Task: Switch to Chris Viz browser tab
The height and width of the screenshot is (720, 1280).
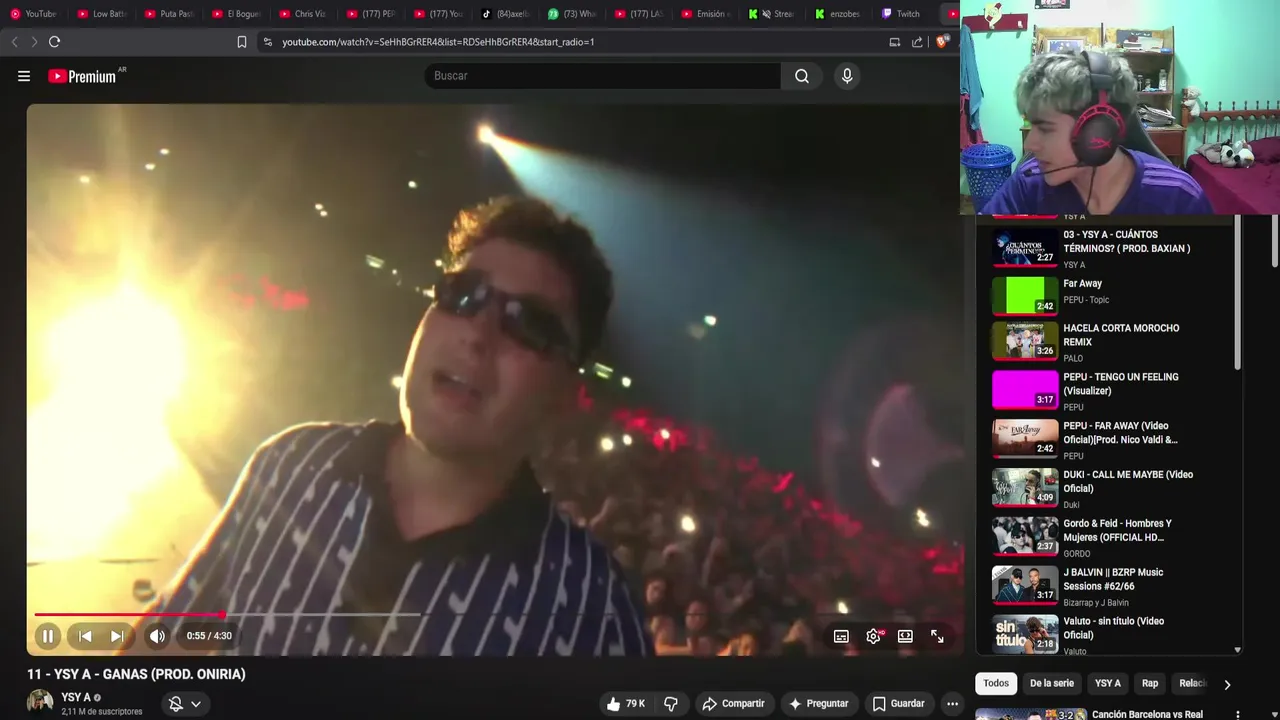Action: coord(303,14)
